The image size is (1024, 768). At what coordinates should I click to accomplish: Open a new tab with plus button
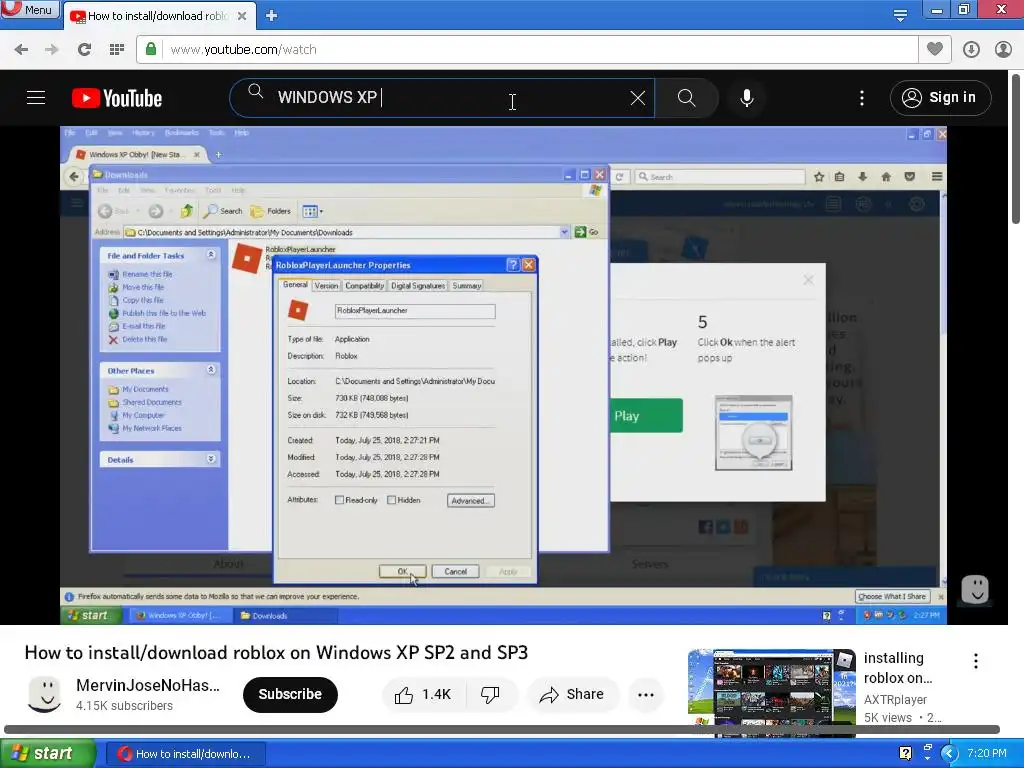tap(272, 16)
